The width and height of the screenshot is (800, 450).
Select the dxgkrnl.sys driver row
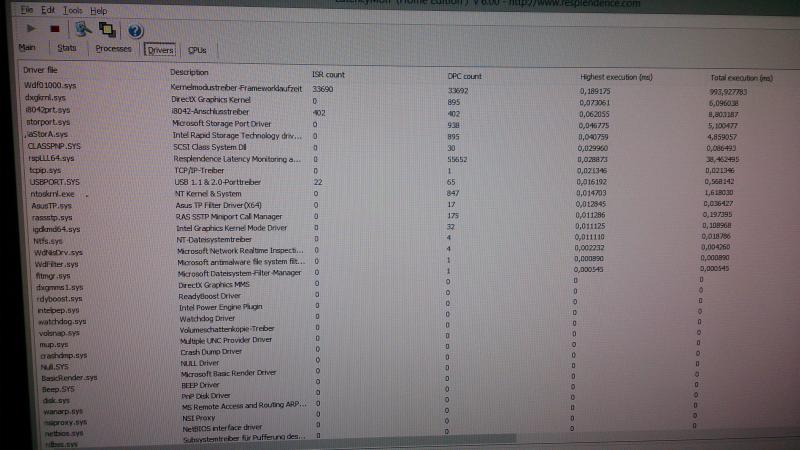[45, 97]
